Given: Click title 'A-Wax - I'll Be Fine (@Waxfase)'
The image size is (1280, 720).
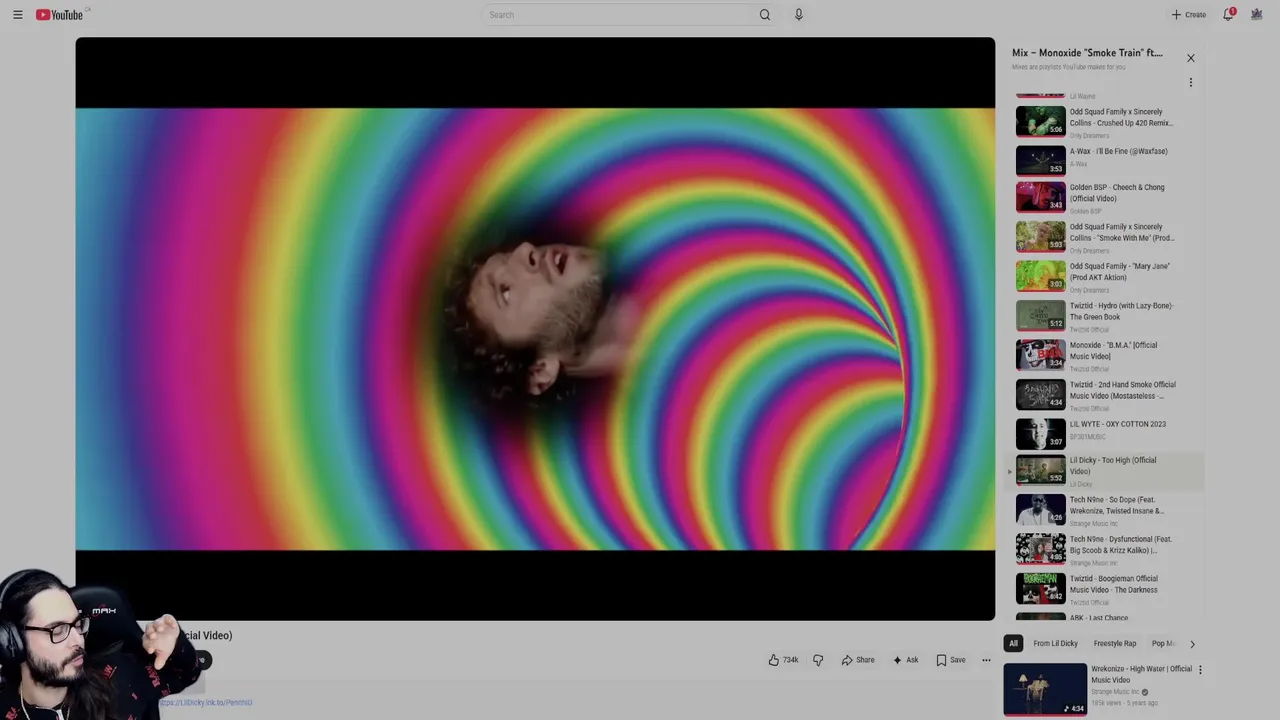Looking at the screenshot, I should point(1118,151).
